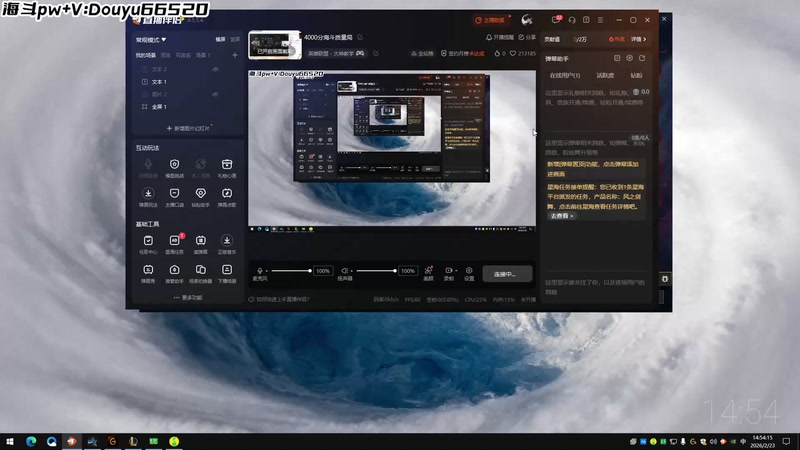Expand the 常规模式 mode dropdown

pyautogui.click(x=151, y=39)
